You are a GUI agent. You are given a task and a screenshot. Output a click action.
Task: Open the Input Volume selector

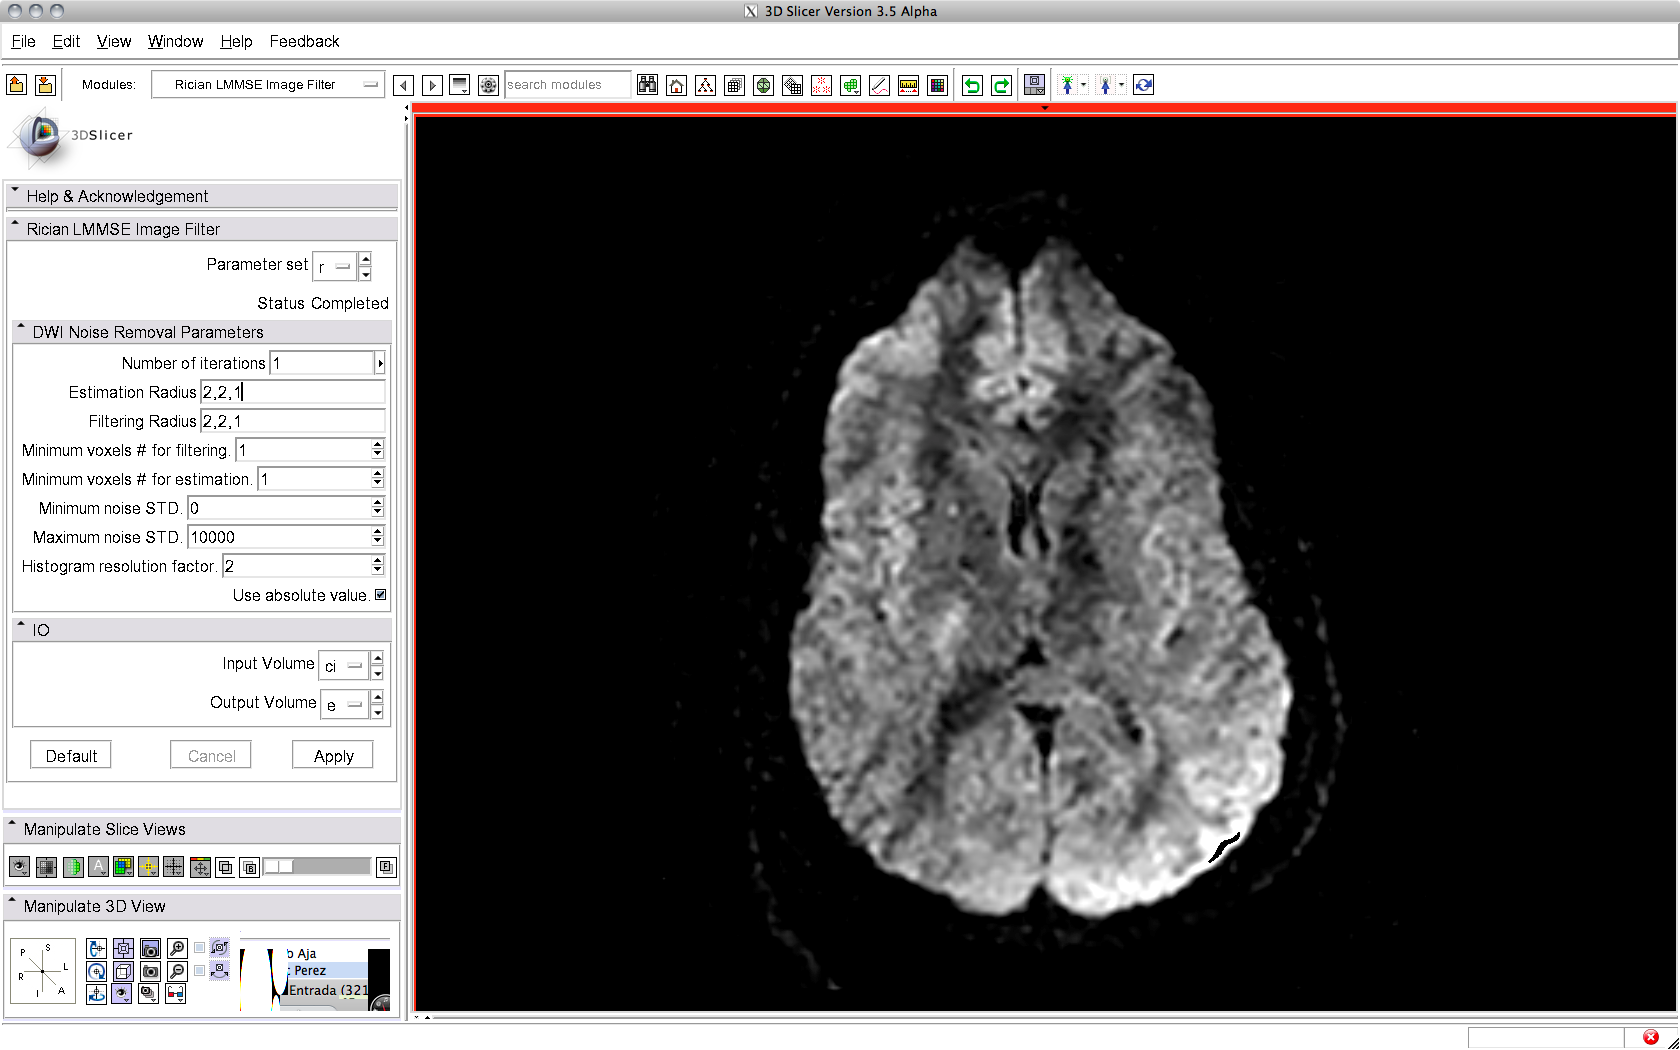point(343,665)
